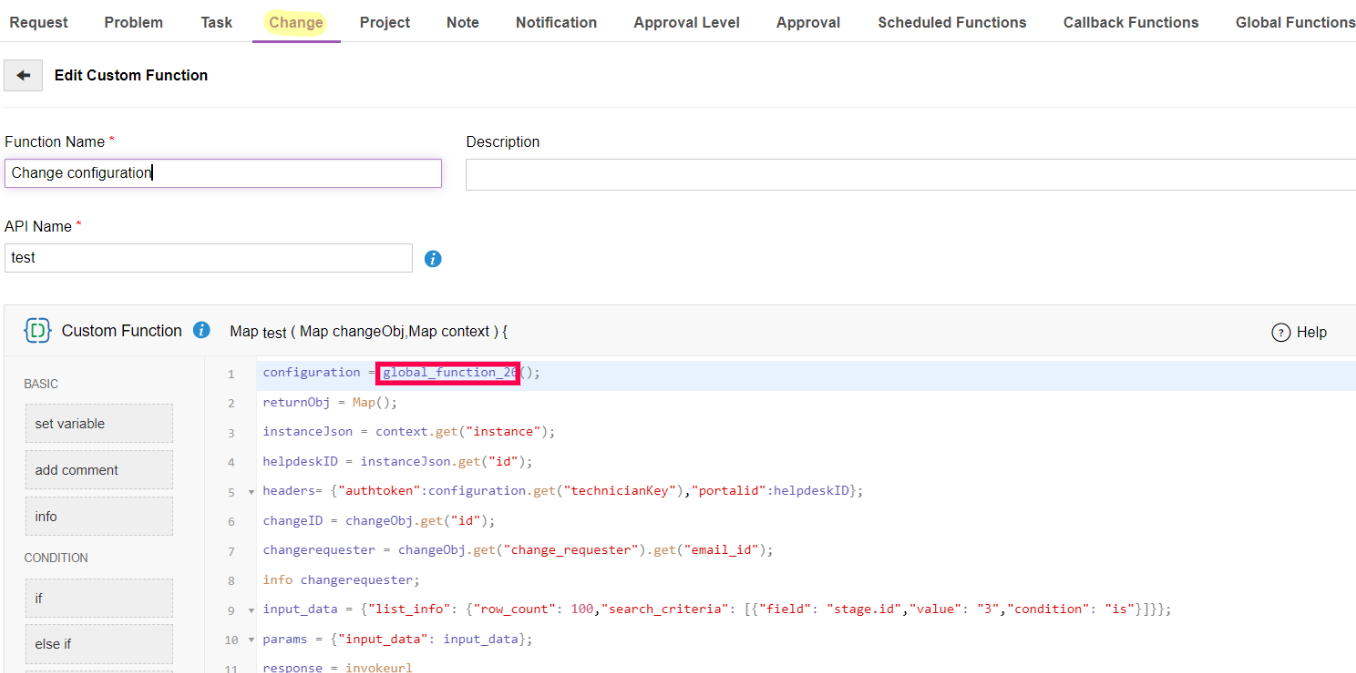The width and height of the screenshot is (1356, 673).
Task: Click the 'set variable' block
Action: 98,423
